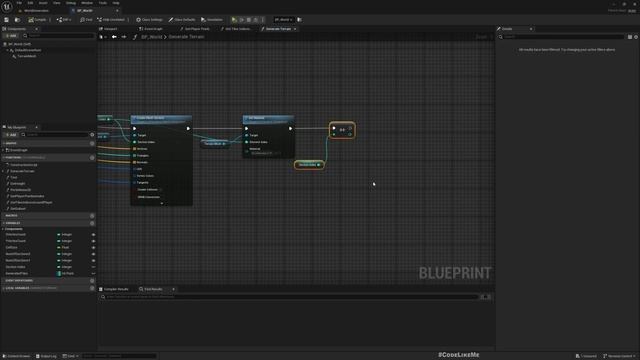Click Add in Components panel

11,36
